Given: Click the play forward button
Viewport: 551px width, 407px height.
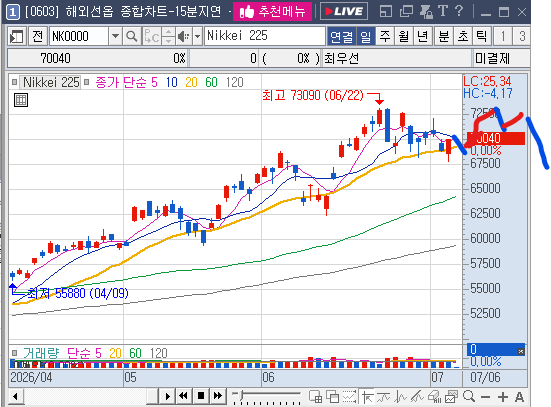Looking at the screenshot, I should coord(167,396).
